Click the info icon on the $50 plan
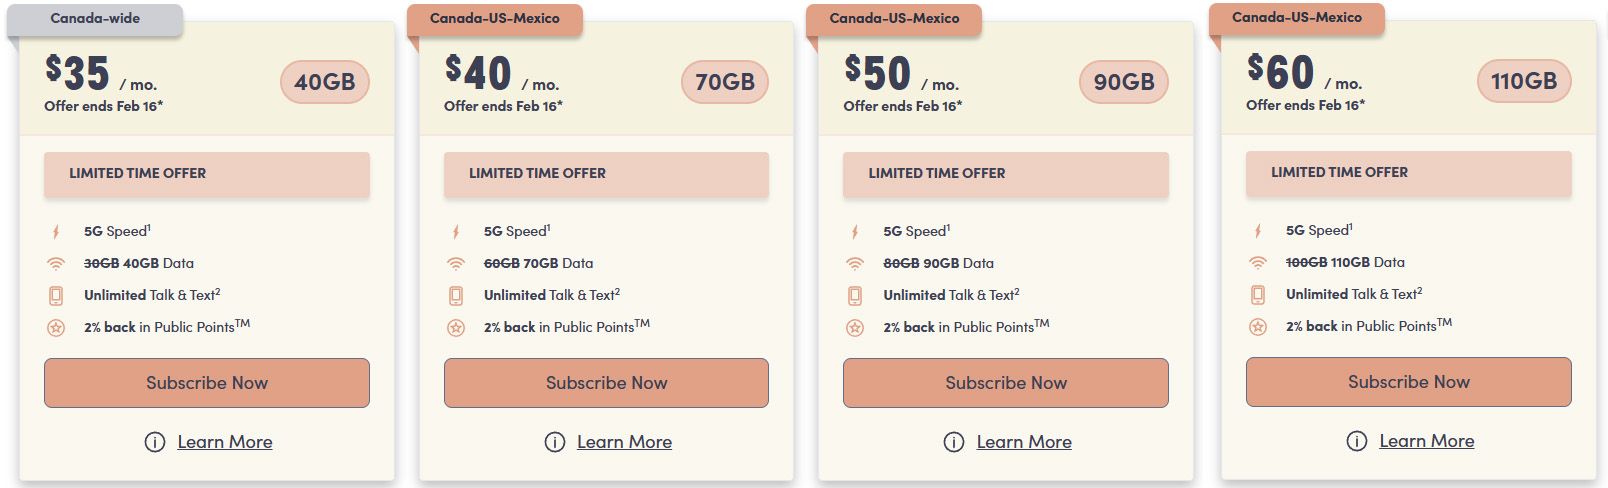The height and width of the screenshot is (488, 1608). pos(954,442)
